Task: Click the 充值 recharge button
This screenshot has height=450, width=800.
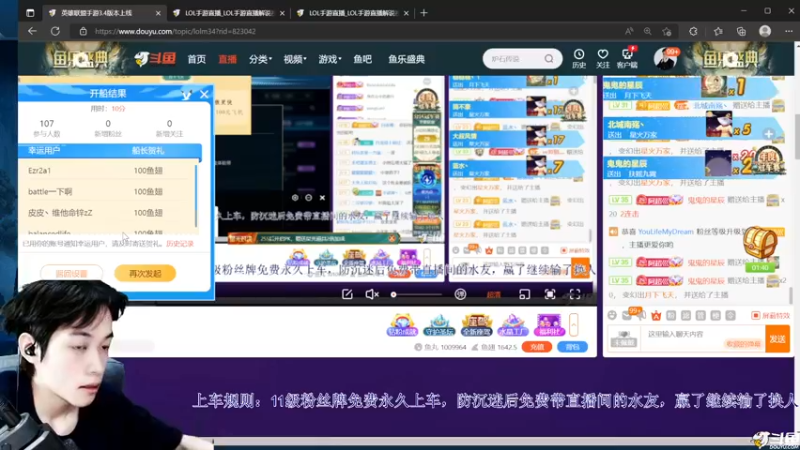Action: [x=537, y=347]
